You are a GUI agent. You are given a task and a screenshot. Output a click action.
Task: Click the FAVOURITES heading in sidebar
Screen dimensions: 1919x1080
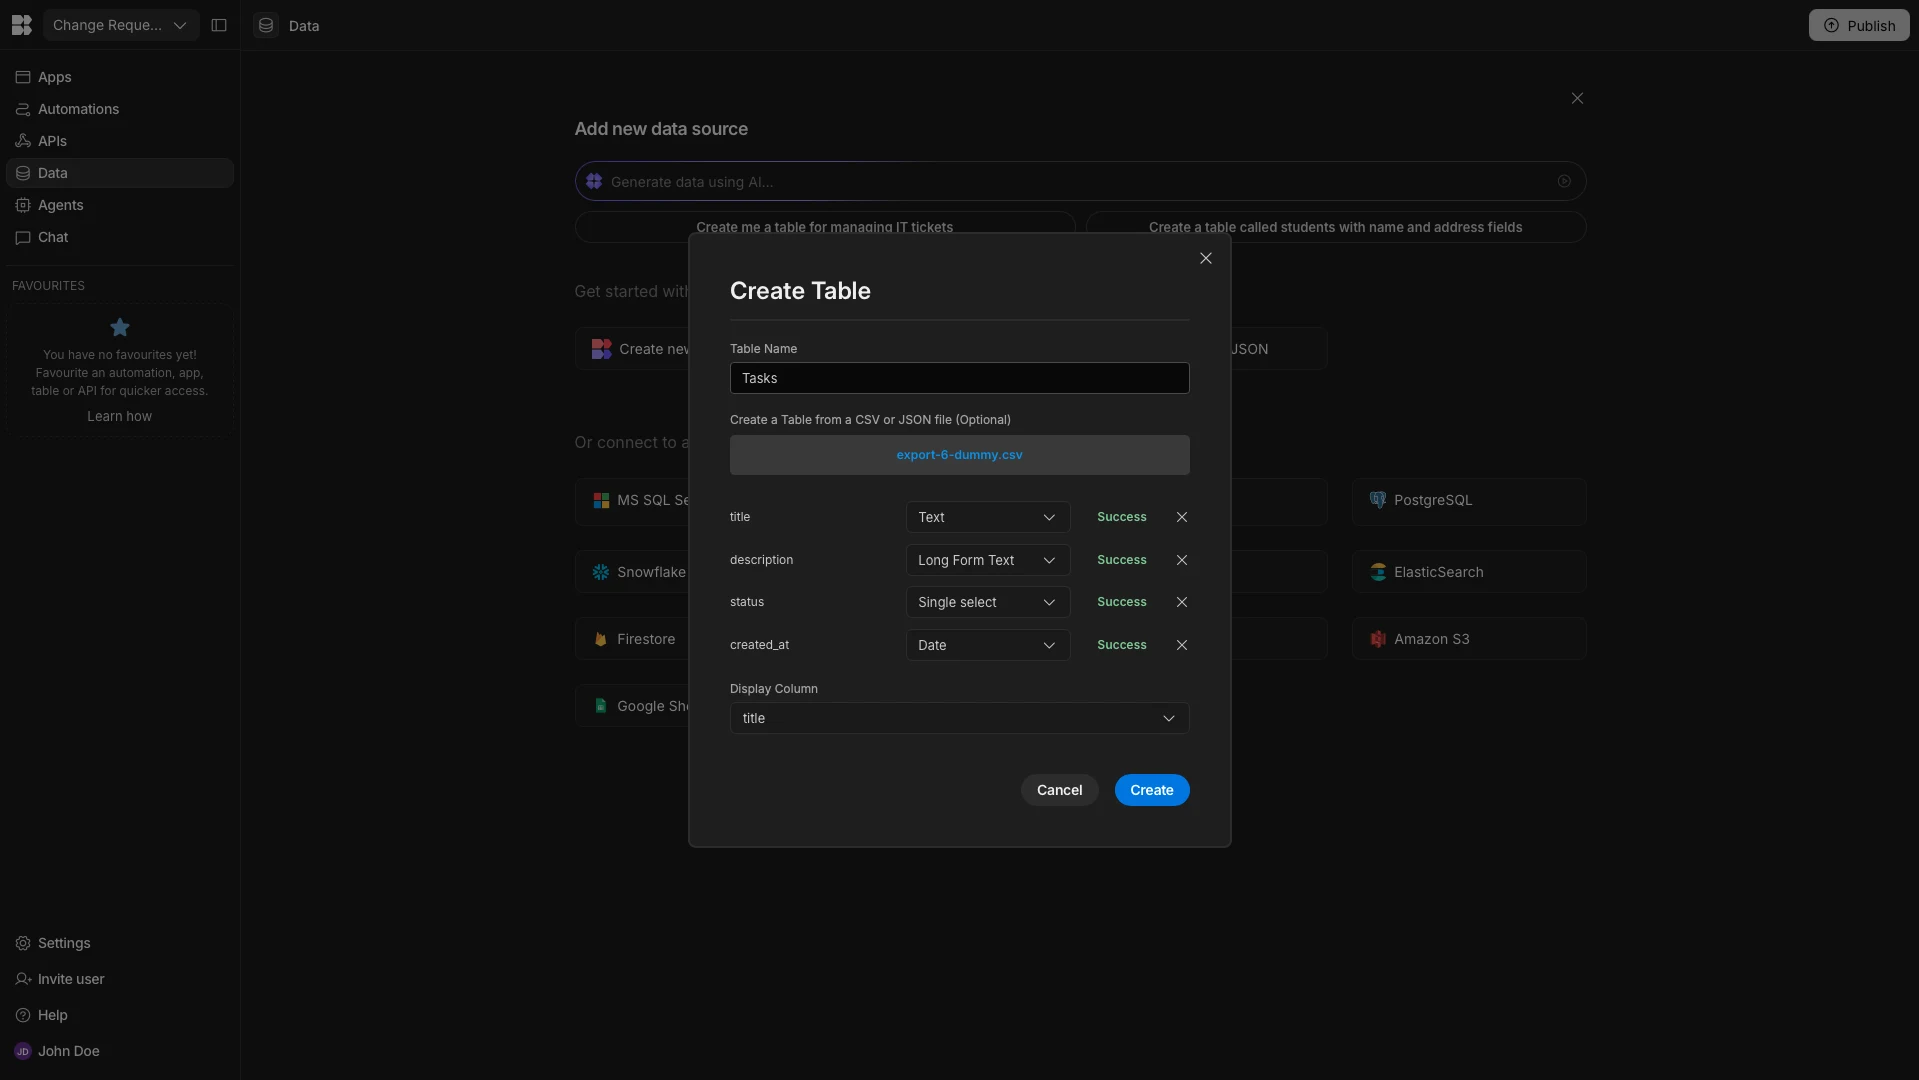point(48,286)
